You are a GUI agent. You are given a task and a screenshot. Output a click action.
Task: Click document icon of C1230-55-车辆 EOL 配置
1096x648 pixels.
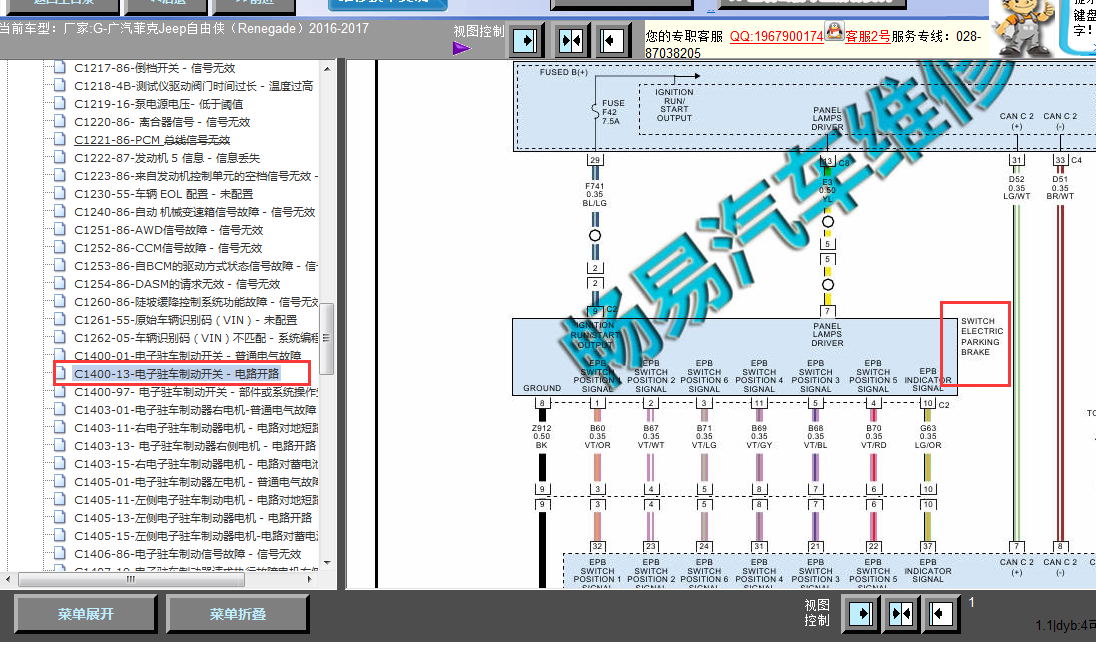point(60,194)
